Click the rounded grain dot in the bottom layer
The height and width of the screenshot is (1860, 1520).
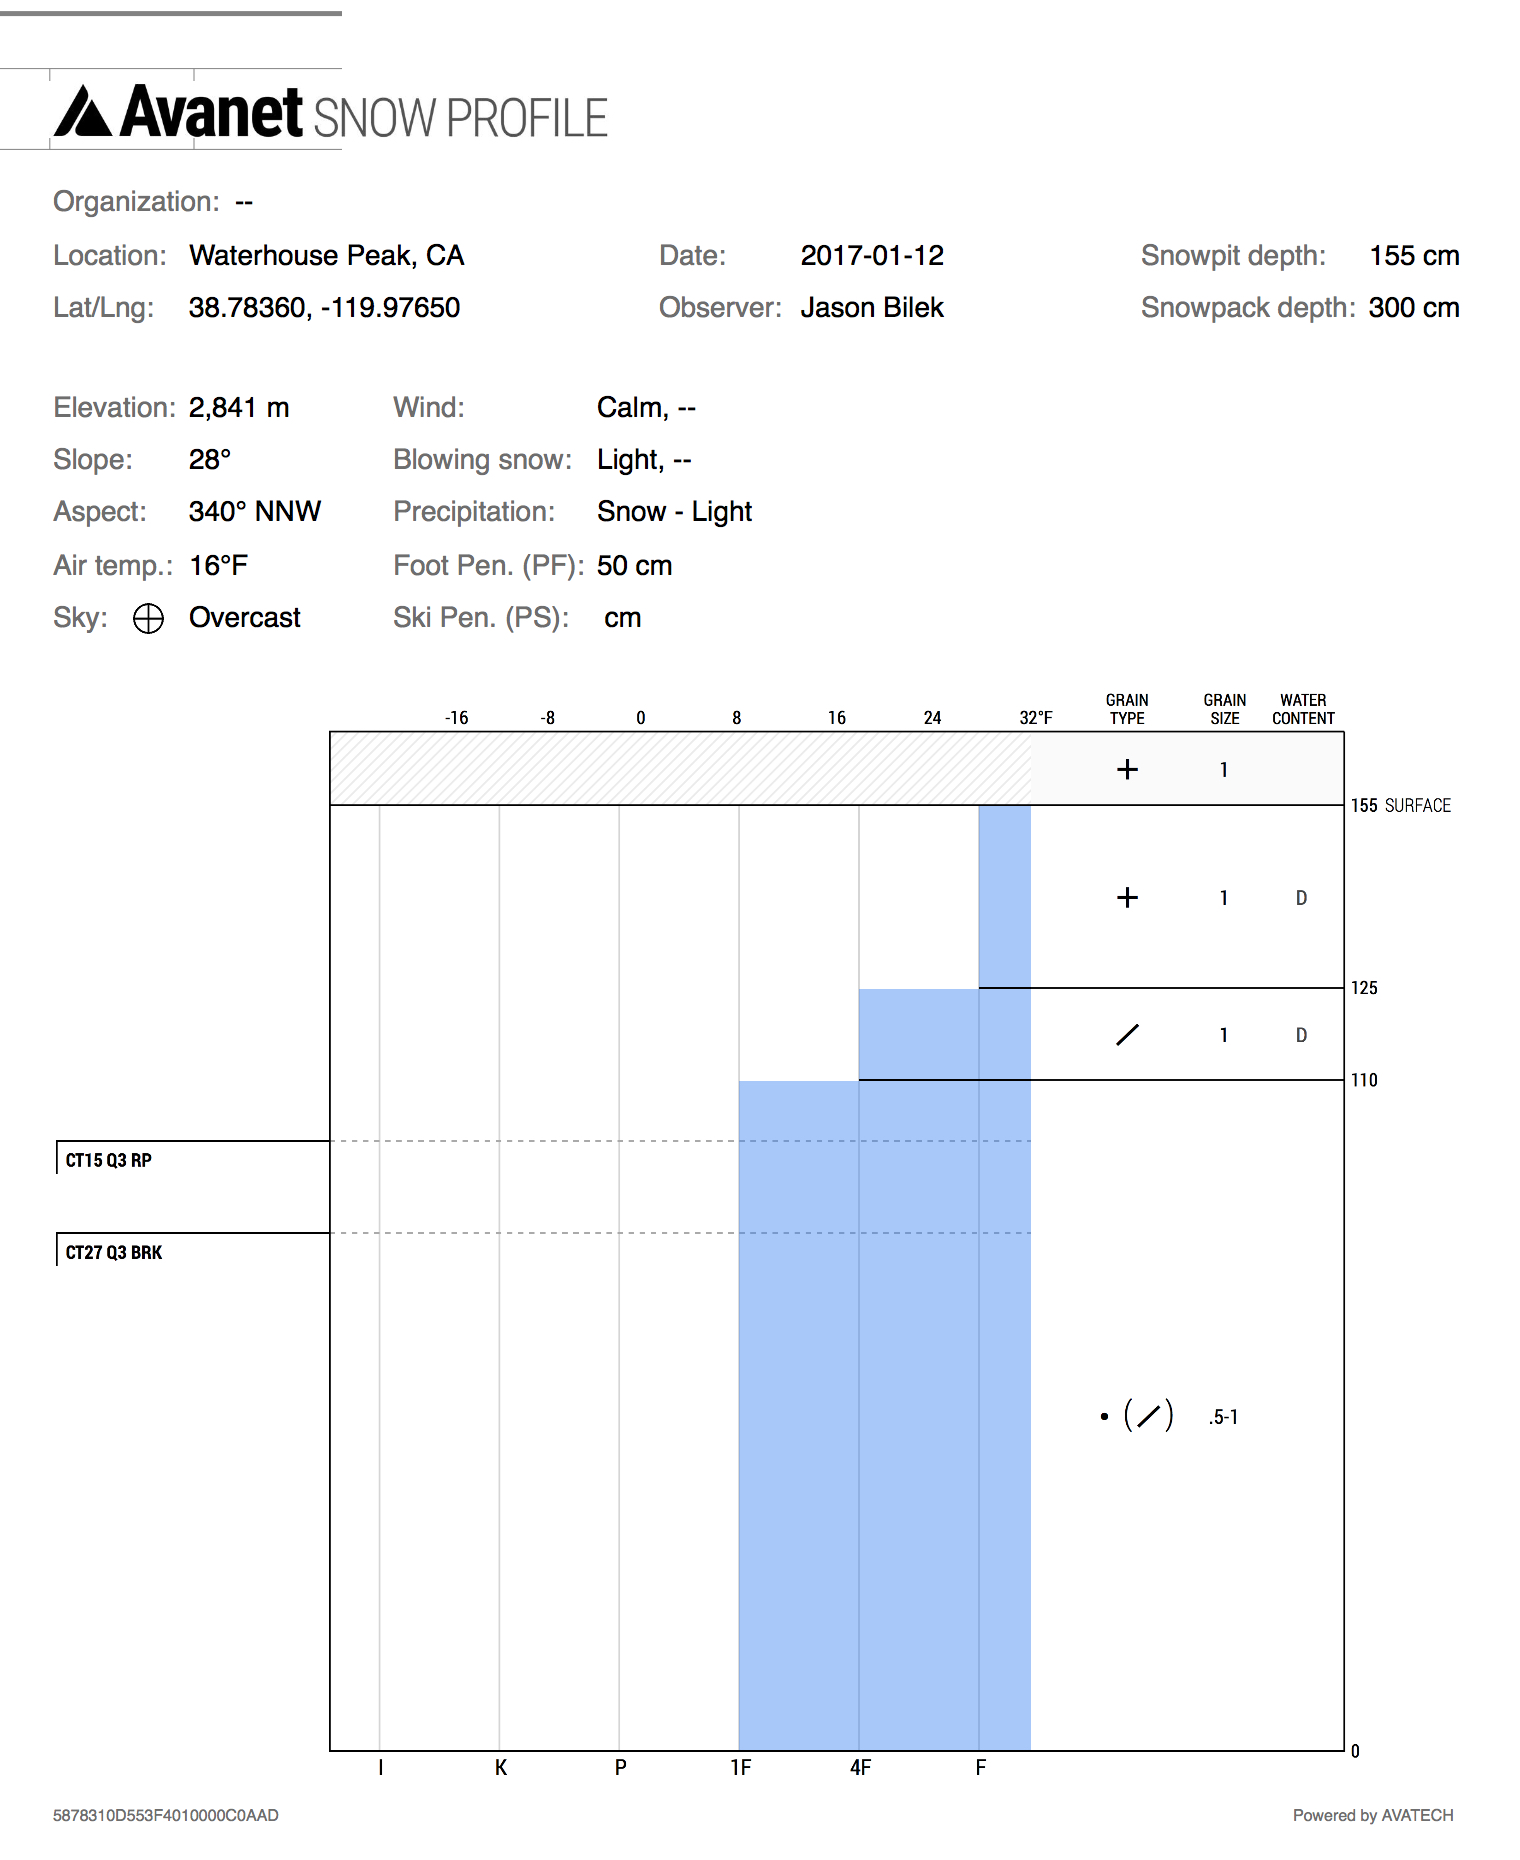click(x=1104, y=1416)
